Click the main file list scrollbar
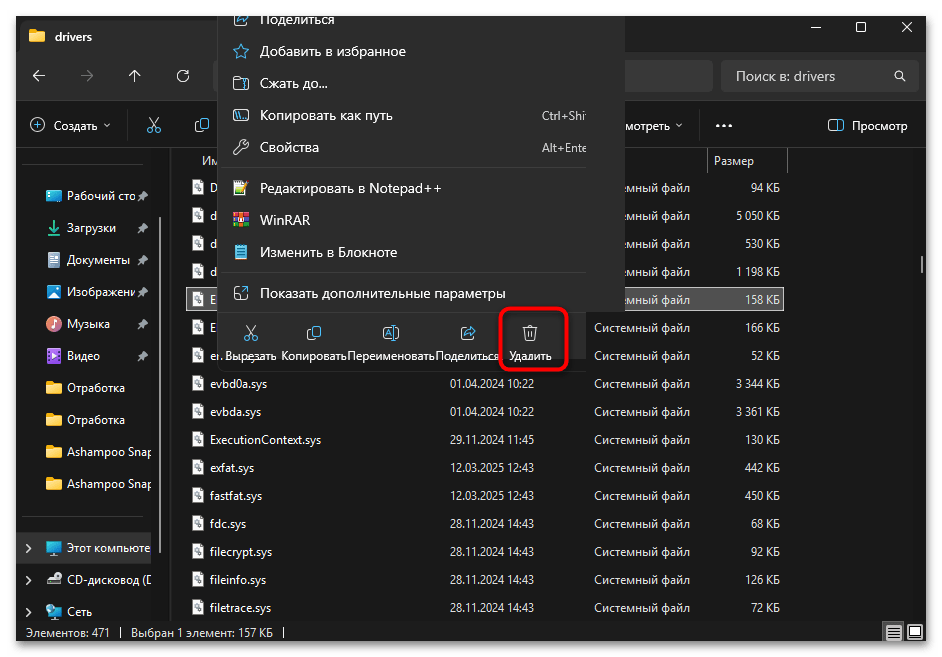Viewport: 942px width, 657px height. point(921,264)
